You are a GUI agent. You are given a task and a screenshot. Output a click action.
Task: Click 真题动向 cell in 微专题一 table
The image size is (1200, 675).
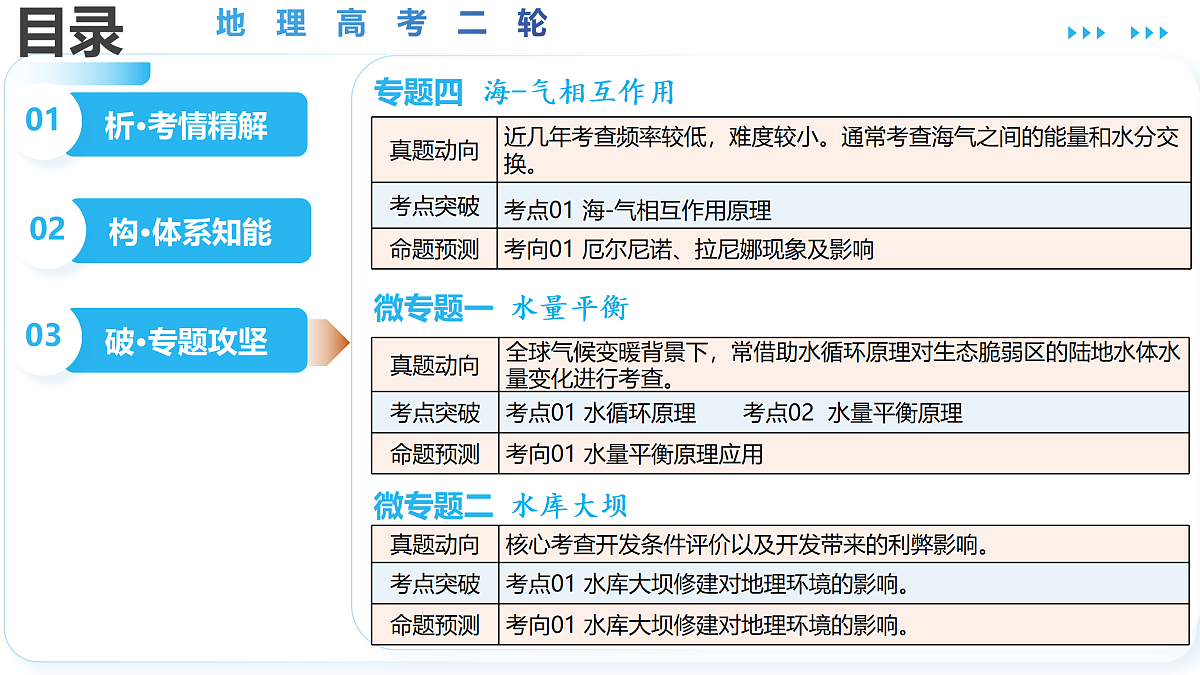pyautogui.click(x=435, y=365)
